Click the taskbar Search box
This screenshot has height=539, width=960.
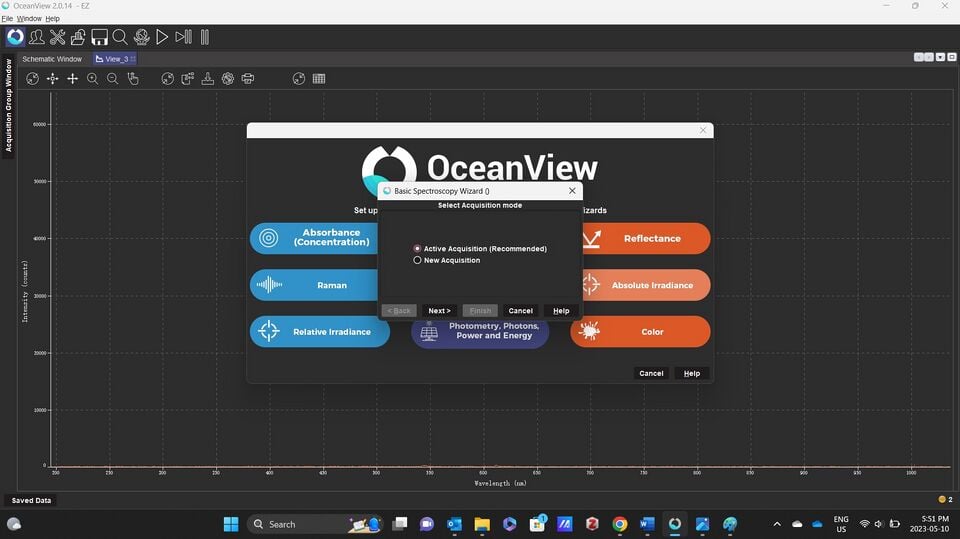click(x=315, y=524)
